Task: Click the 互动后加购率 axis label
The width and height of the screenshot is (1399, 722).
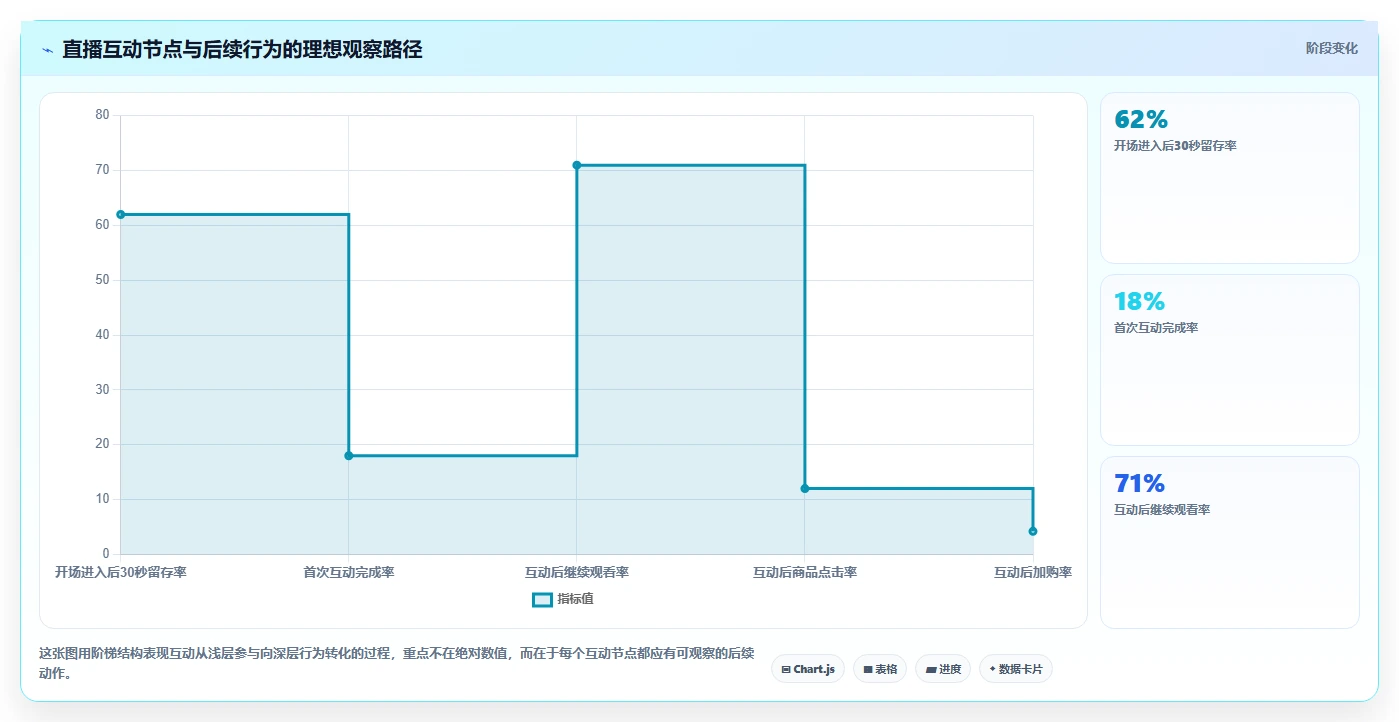Action: [1033, 572]
